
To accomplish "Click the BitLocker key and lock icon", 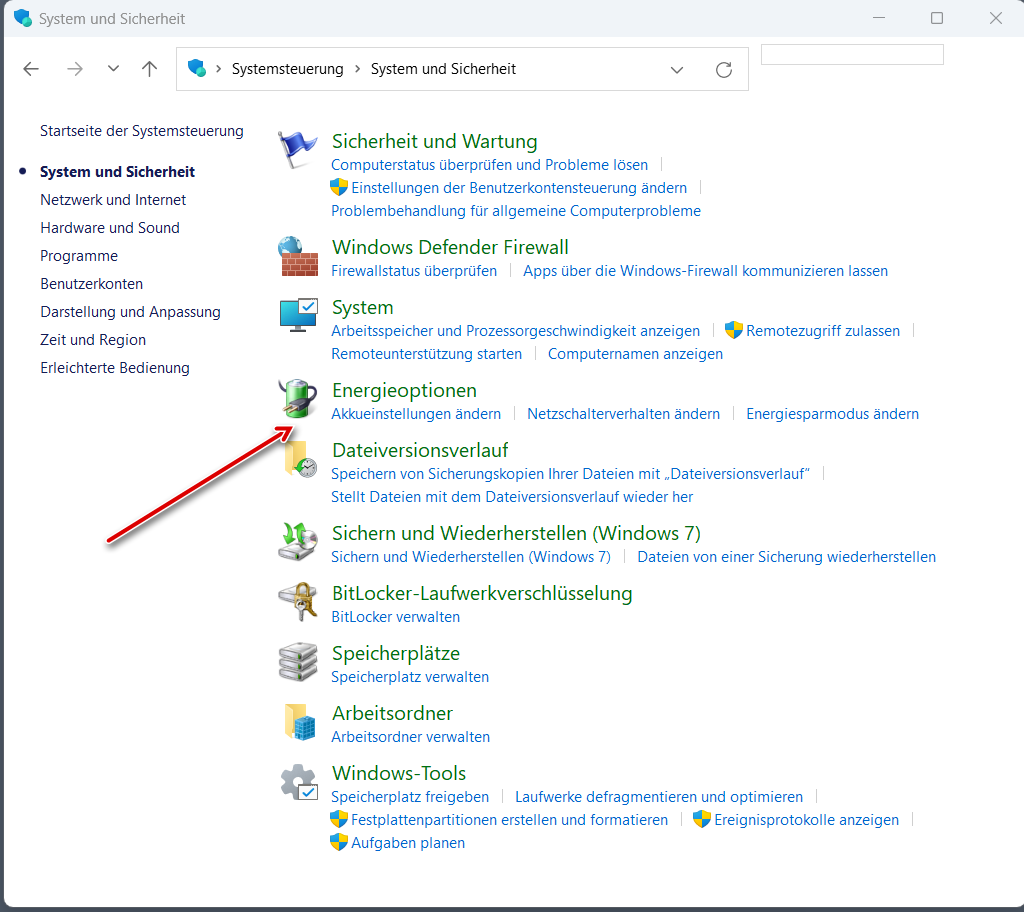I will (x=298, y=601).
